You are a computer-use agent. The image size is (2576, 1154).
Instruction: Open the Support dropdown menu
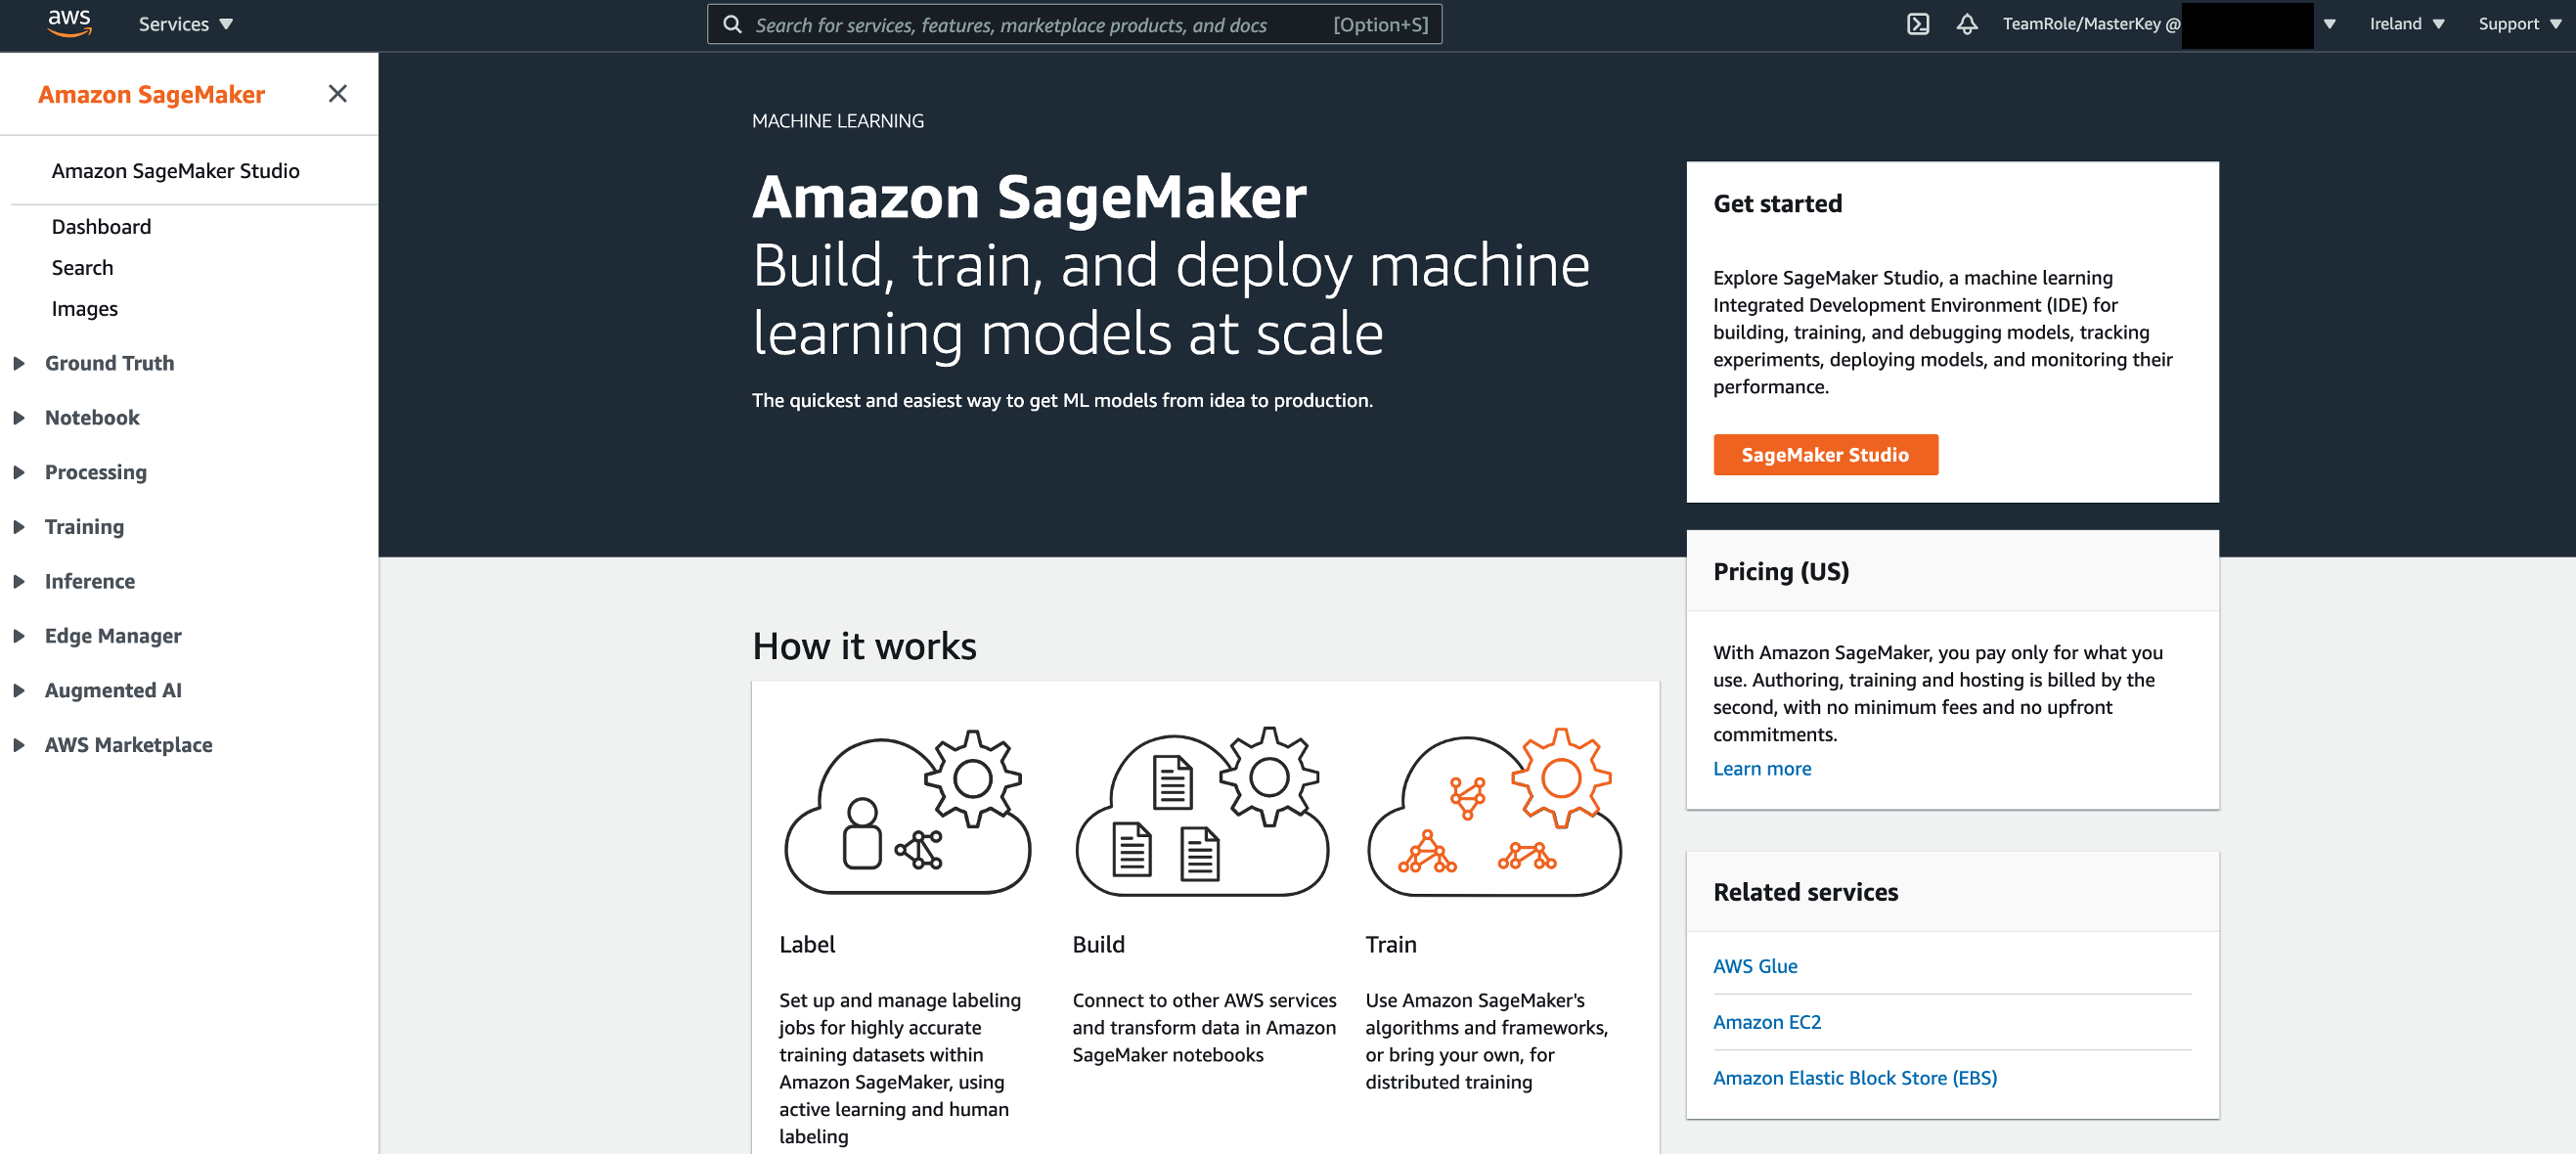(x=2519, y=24)
